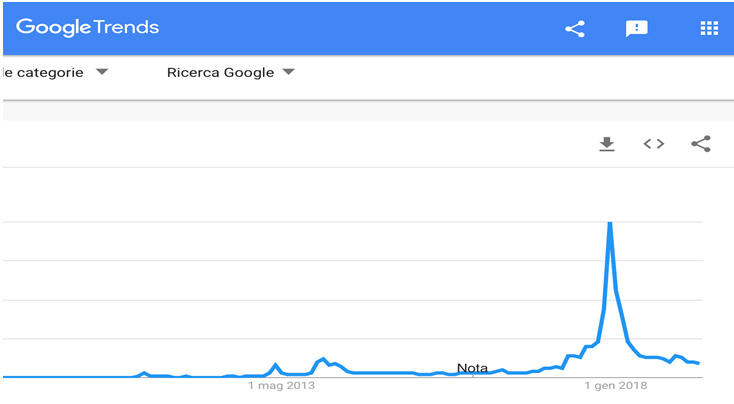Click the Nota marker on the chart
Screen dimensions: 734x404
(x=472, y=368)
